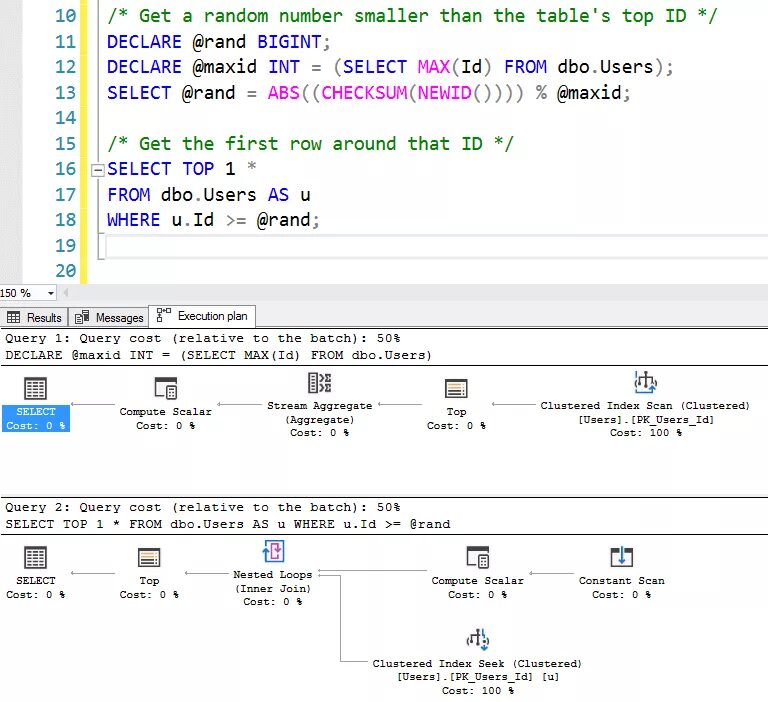Click Clustered Index Seek Cost: 100 % text
The image size is (768, 702).
(x=478, y=690)
